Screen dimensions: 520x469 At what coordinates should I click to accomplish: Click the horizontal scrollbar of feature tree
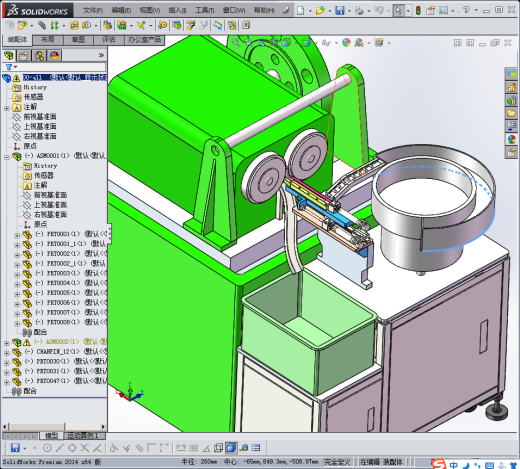click(54, 426)
